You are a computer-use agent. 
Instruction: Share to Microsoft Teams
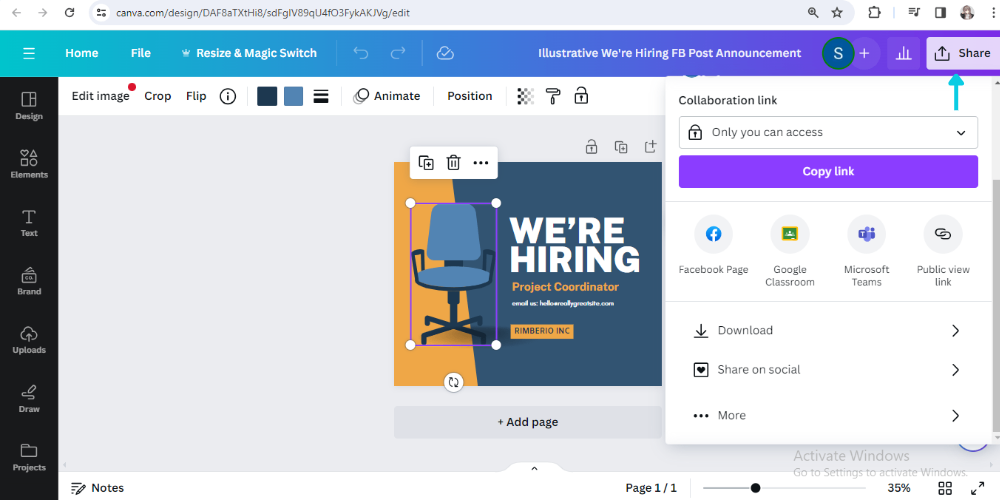point(866,251)
